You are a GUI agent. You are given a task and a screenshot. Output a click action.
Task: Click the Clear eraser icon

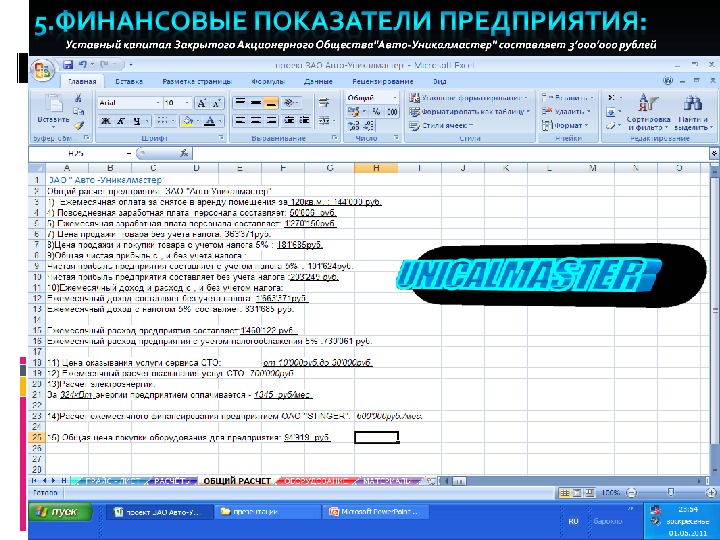pos(610,125)
